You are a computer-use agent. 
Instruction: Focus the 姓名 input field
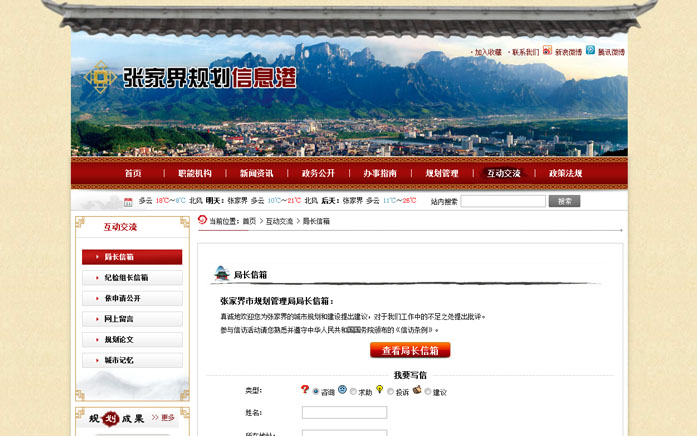point(344,412)
